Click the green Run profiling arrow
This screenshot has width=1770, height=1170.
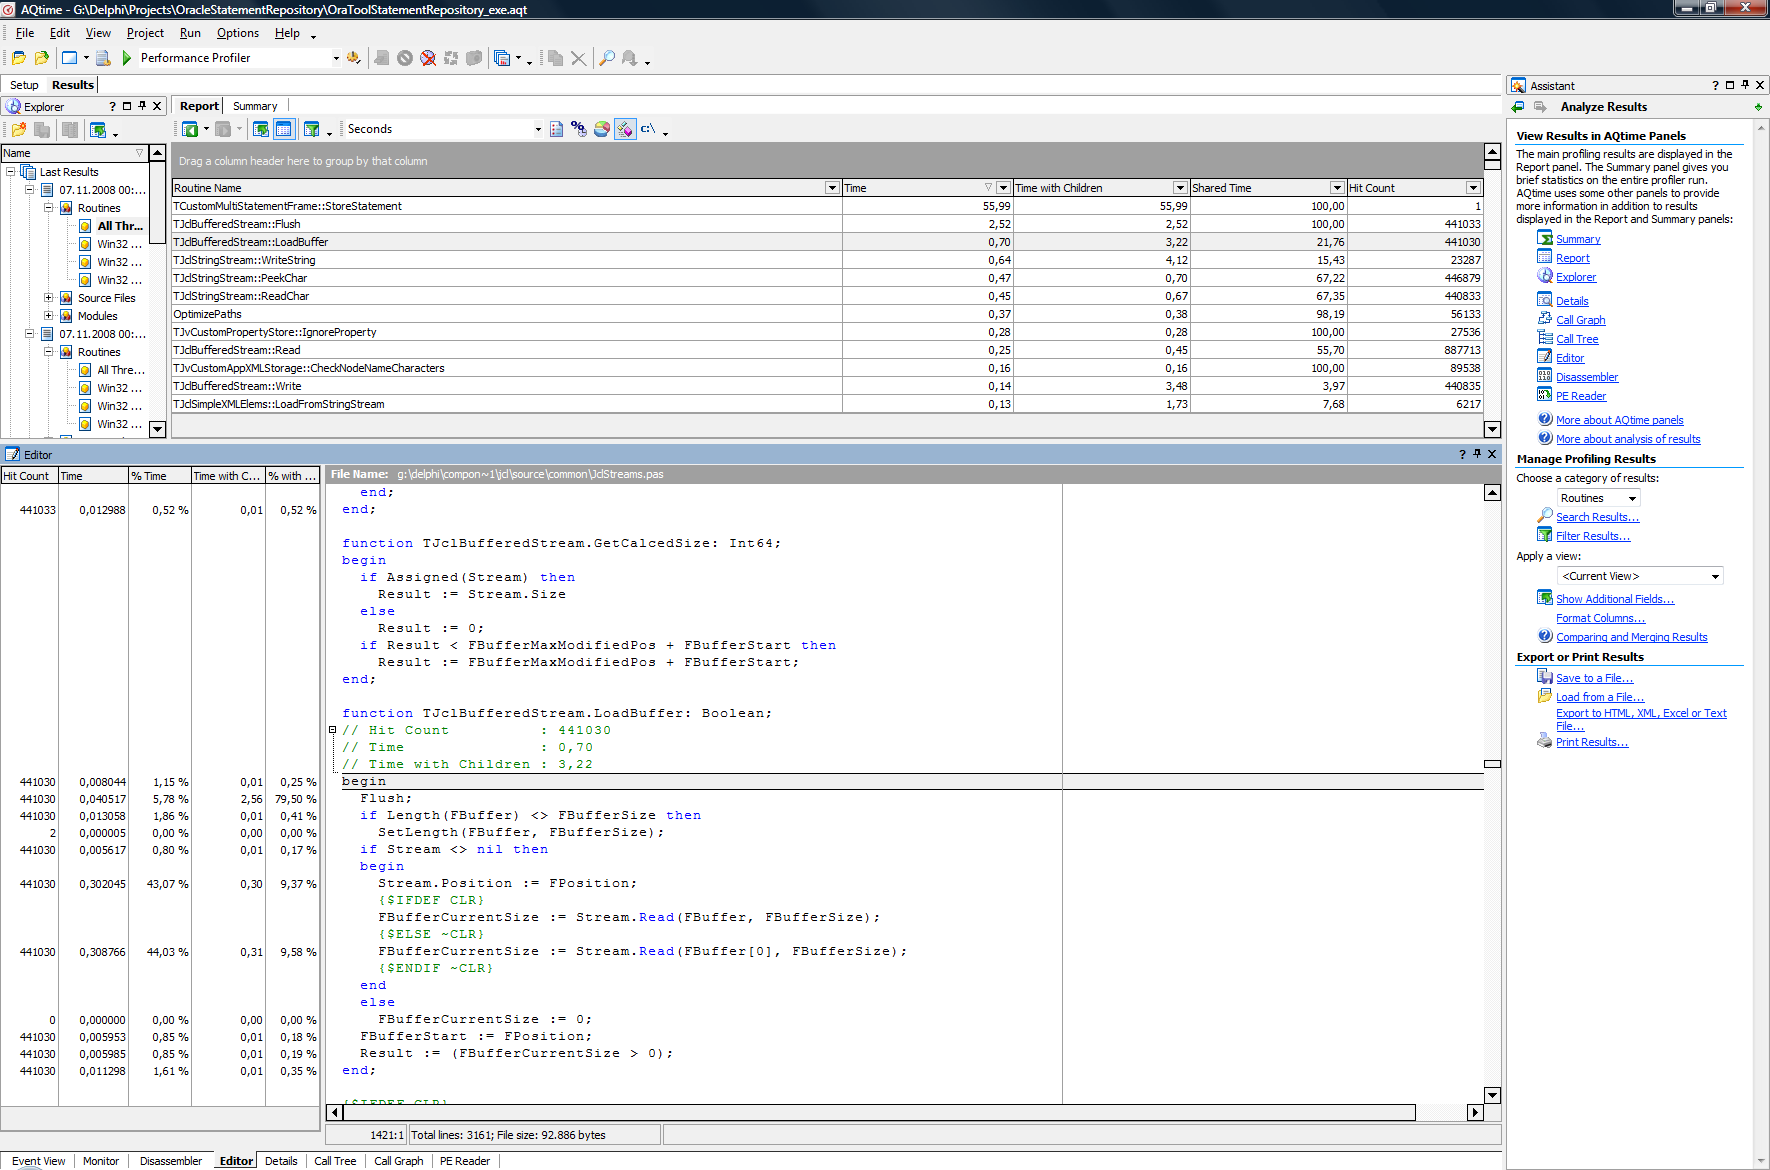pyautogui.click(x=127, y=58)
